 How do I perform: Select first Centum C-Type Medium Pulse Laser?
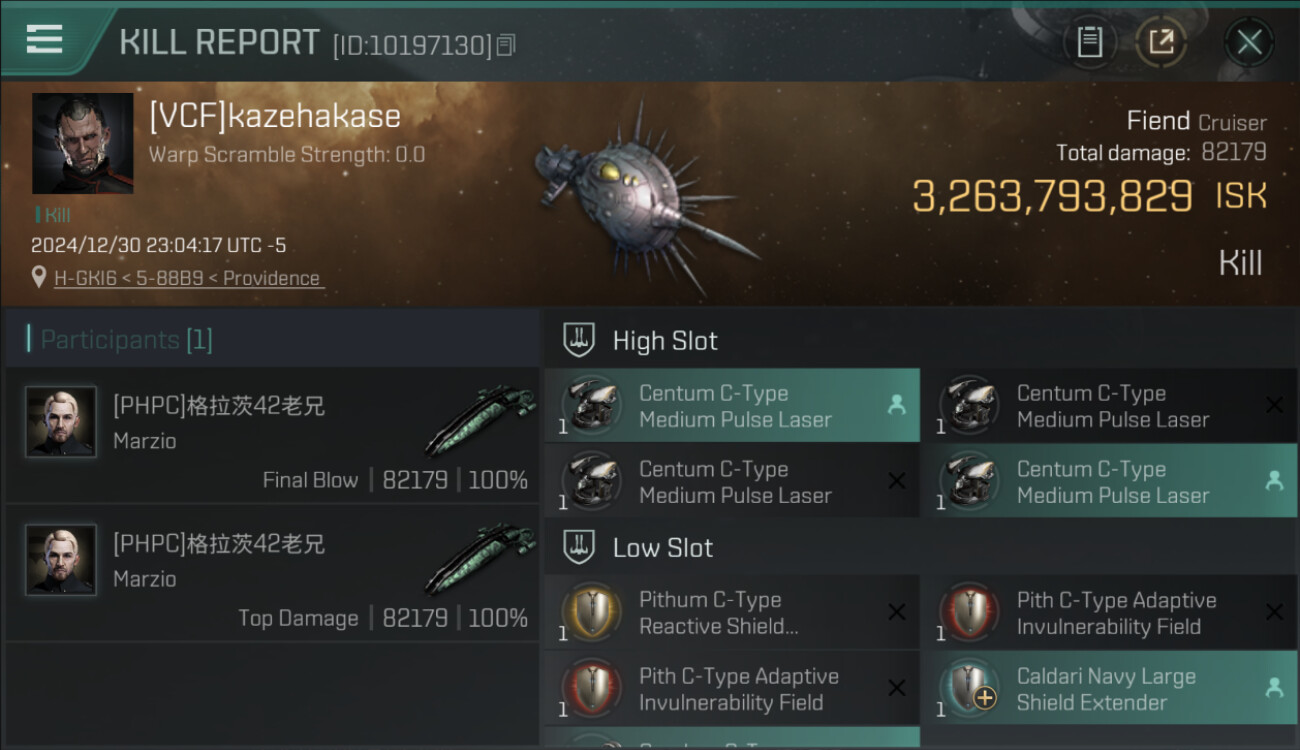coord(732,406)
